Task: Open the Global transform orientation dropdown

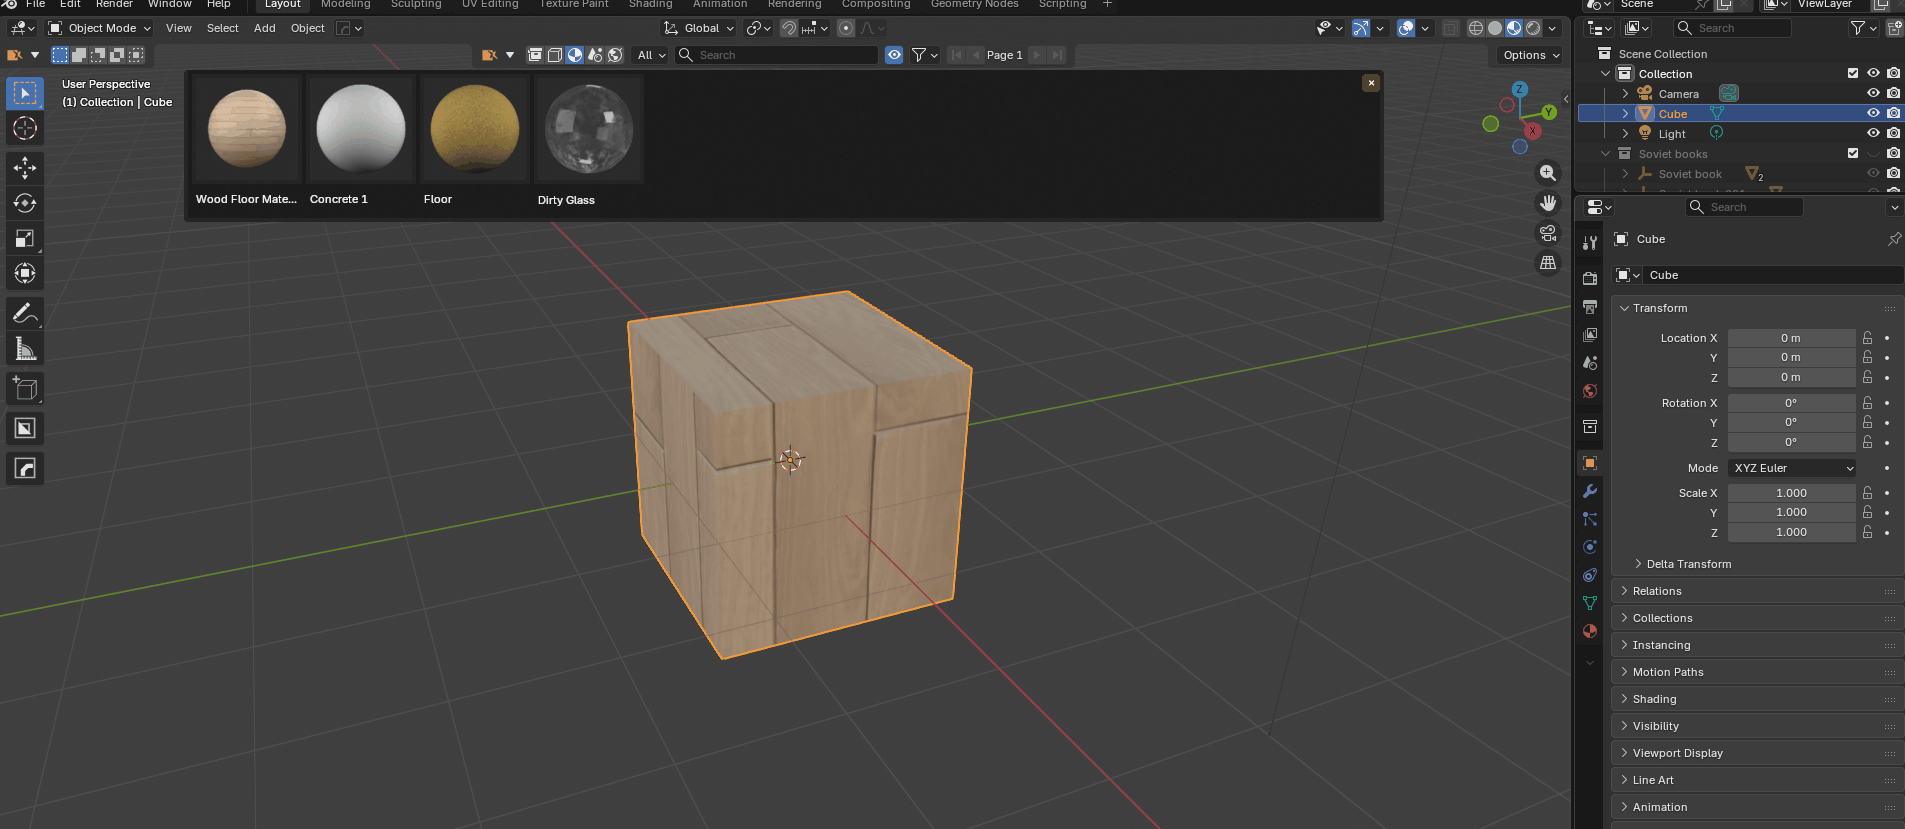Action: (x=699, y=28)
